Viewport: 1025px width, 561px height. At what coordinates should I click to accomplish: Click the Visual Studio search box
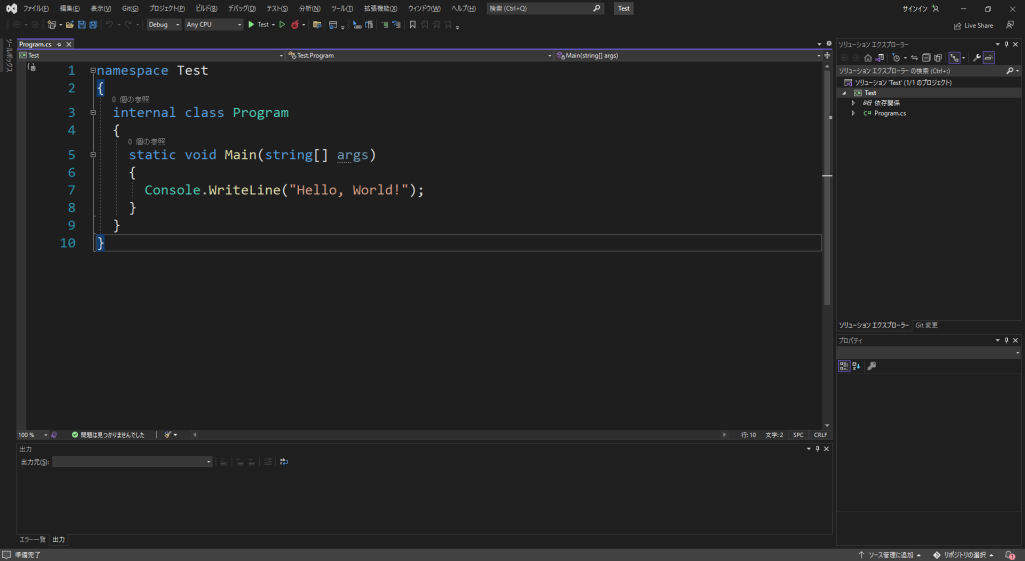(x=545, y=8)
